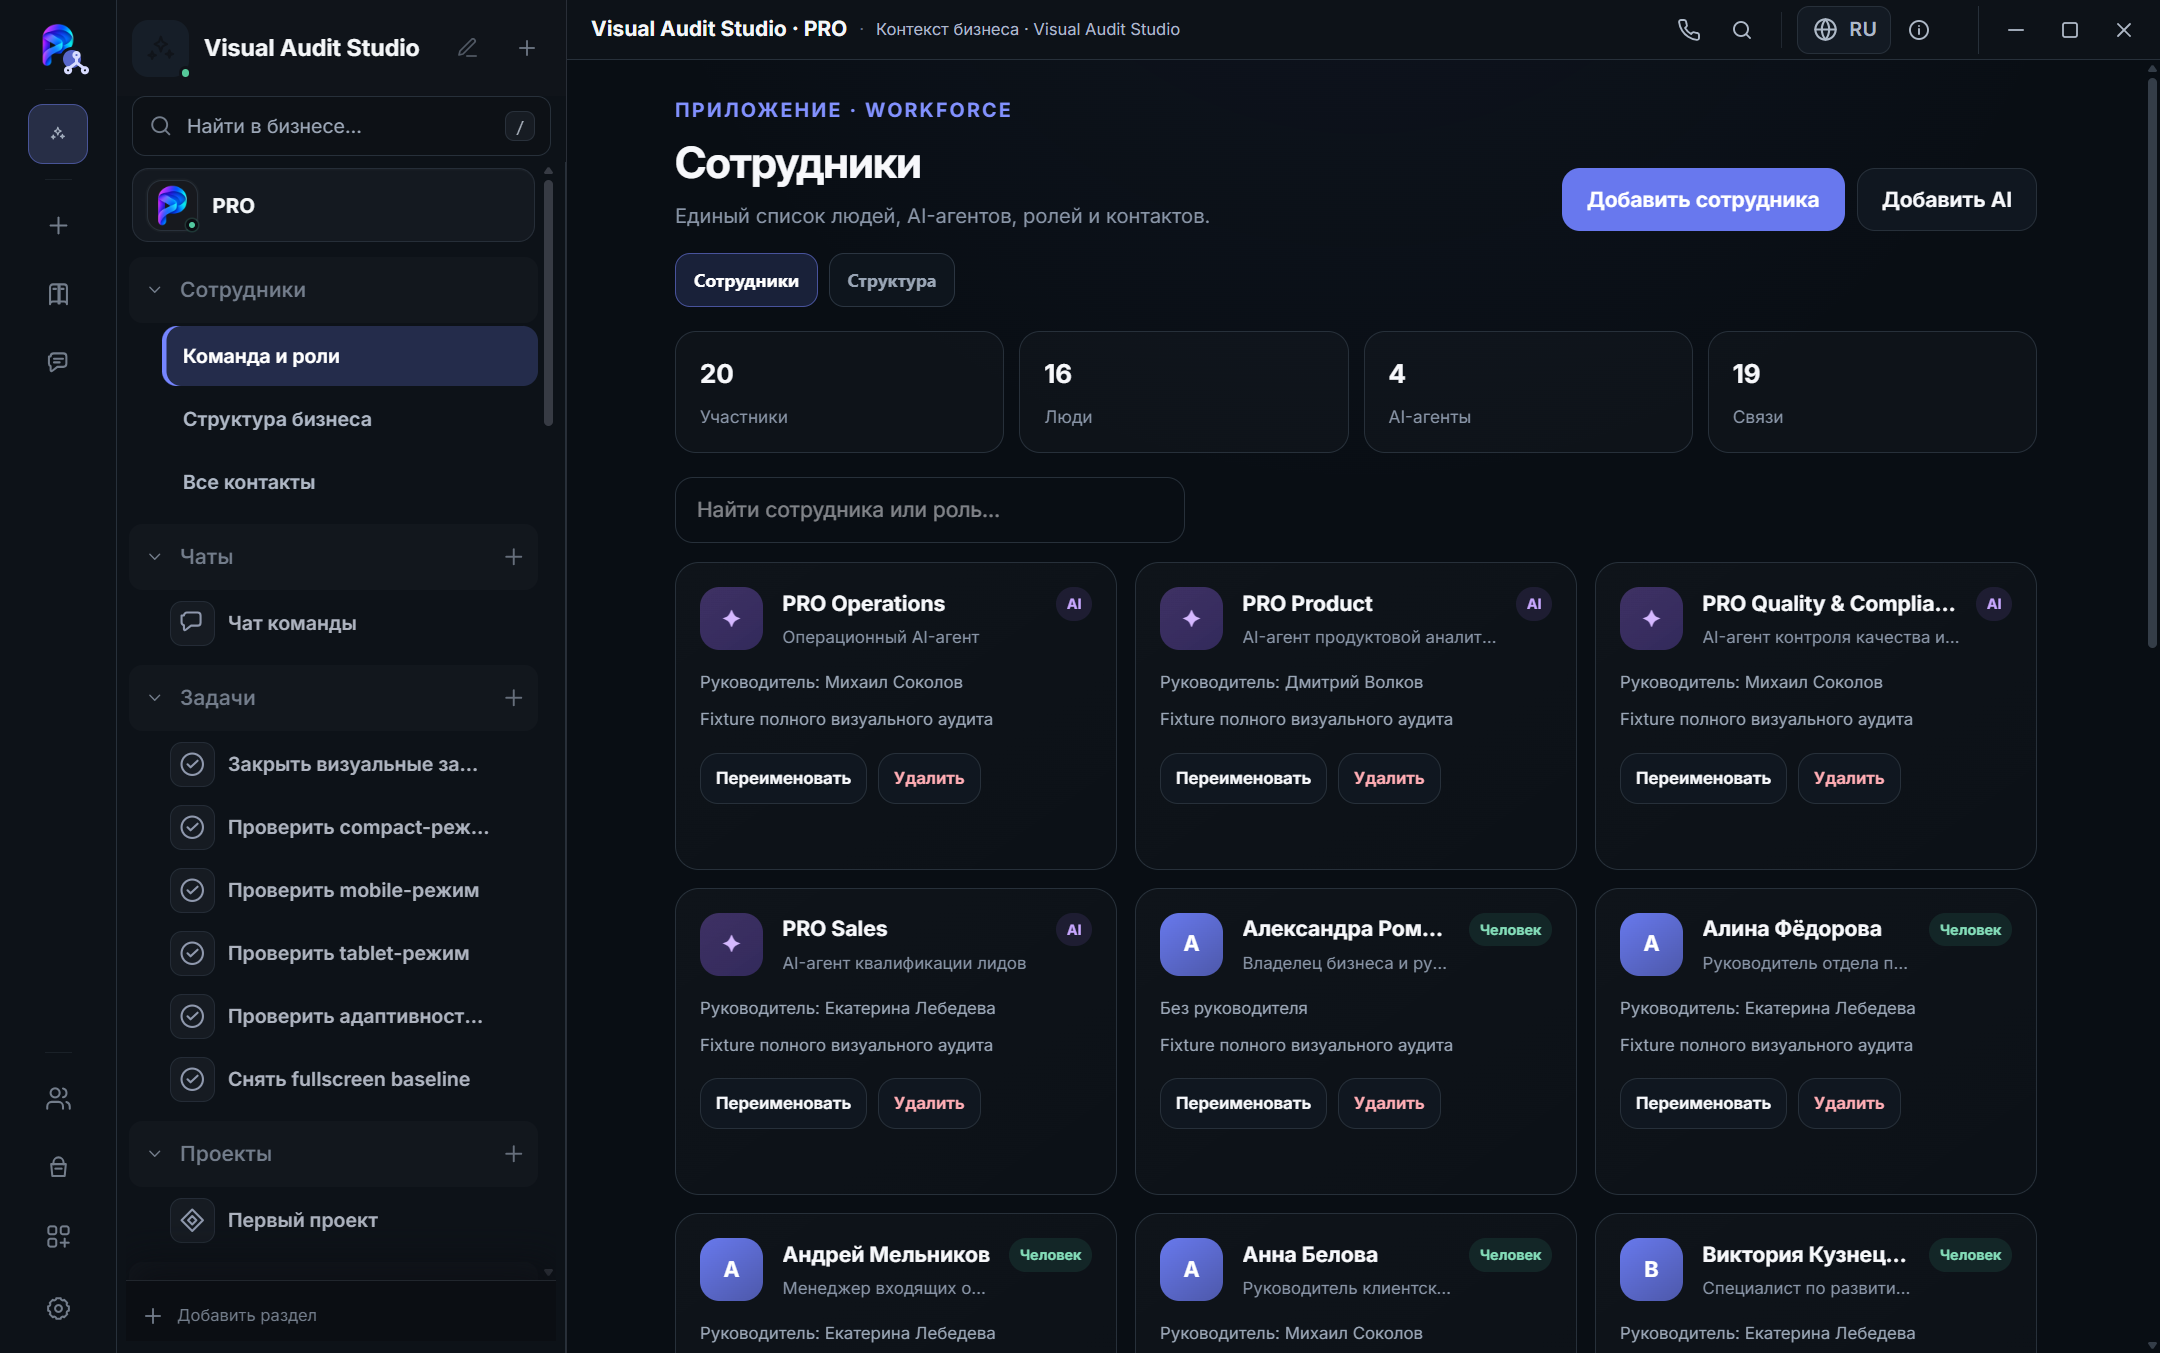Open Все контакты in the sidebar
Image resolution: width=2160 pixels, height=1353 pixels.
point(350,482)
